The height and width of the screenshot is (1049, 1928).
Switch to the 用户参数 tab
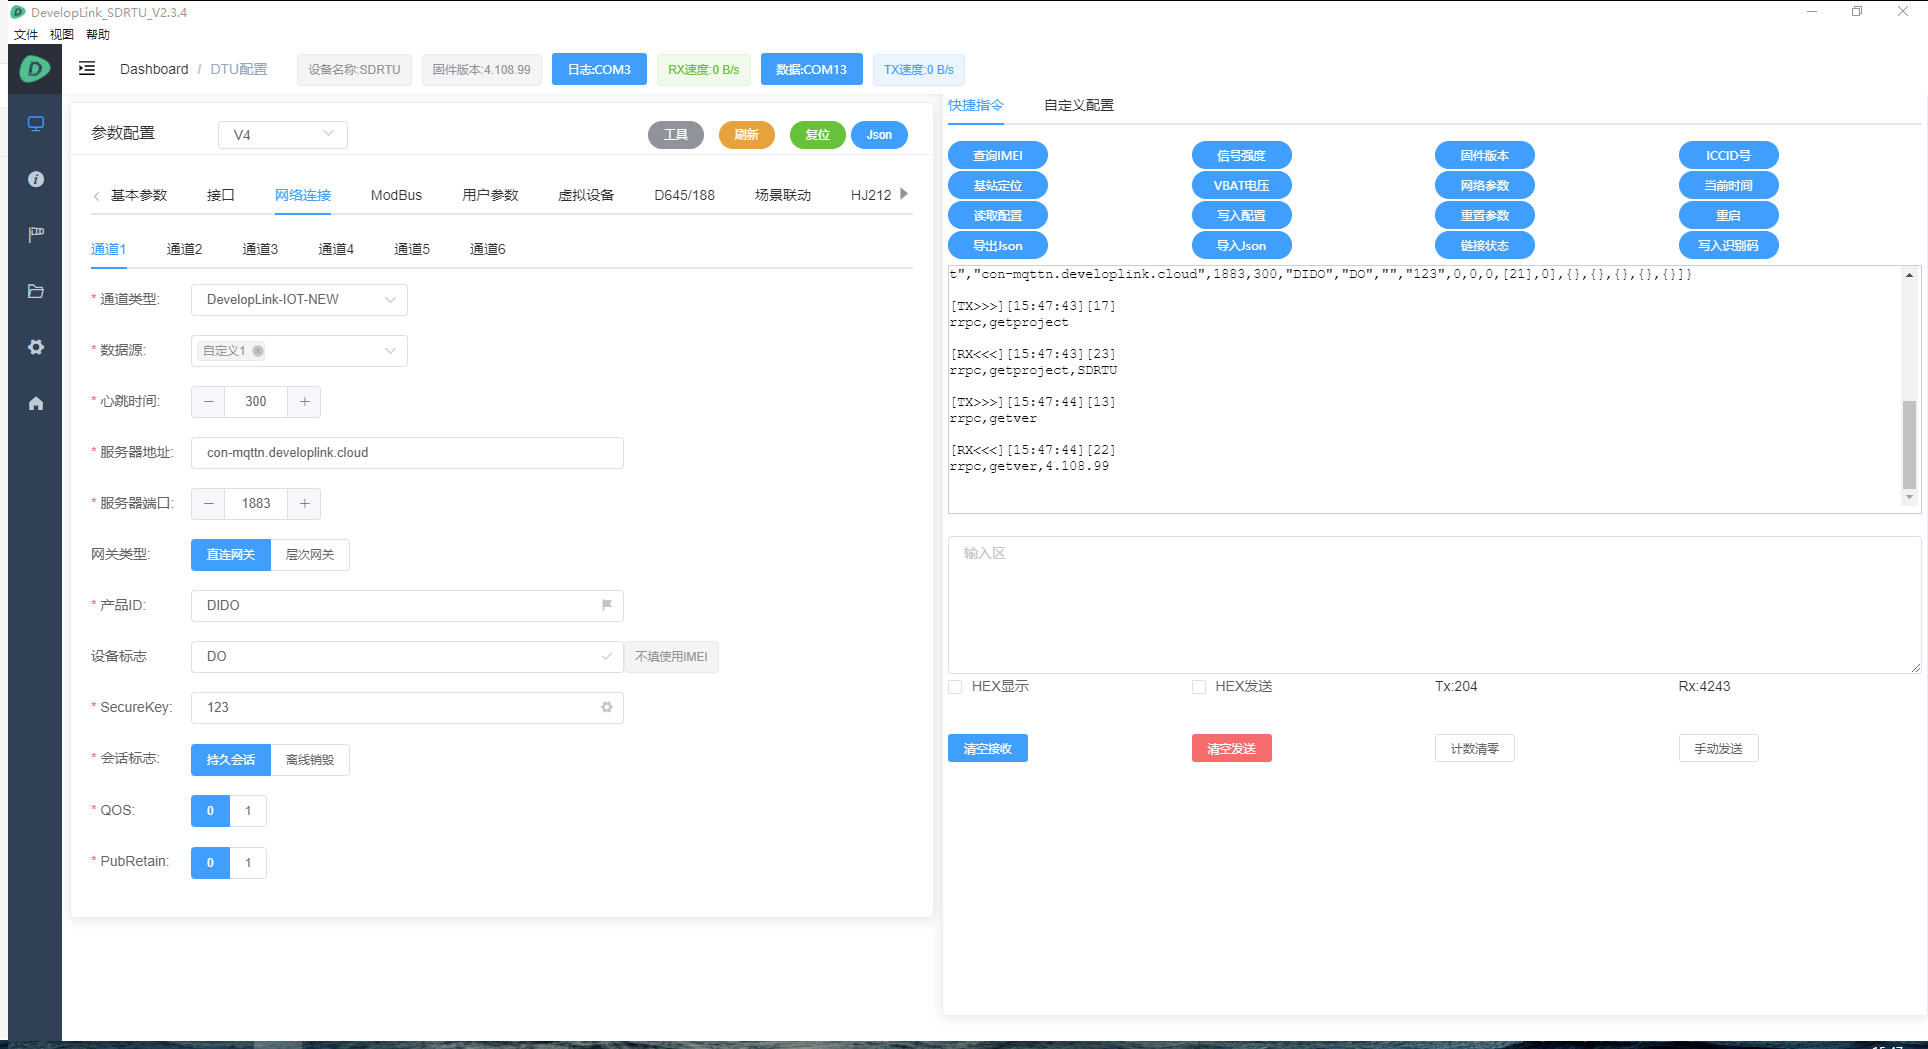[490, 195]
